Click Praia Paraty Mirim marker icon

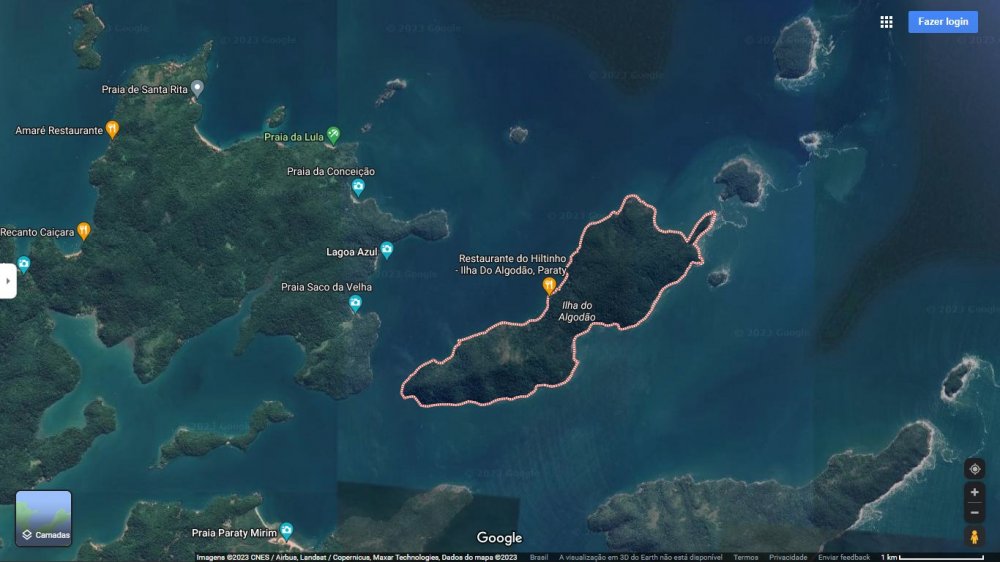(286, 530)
